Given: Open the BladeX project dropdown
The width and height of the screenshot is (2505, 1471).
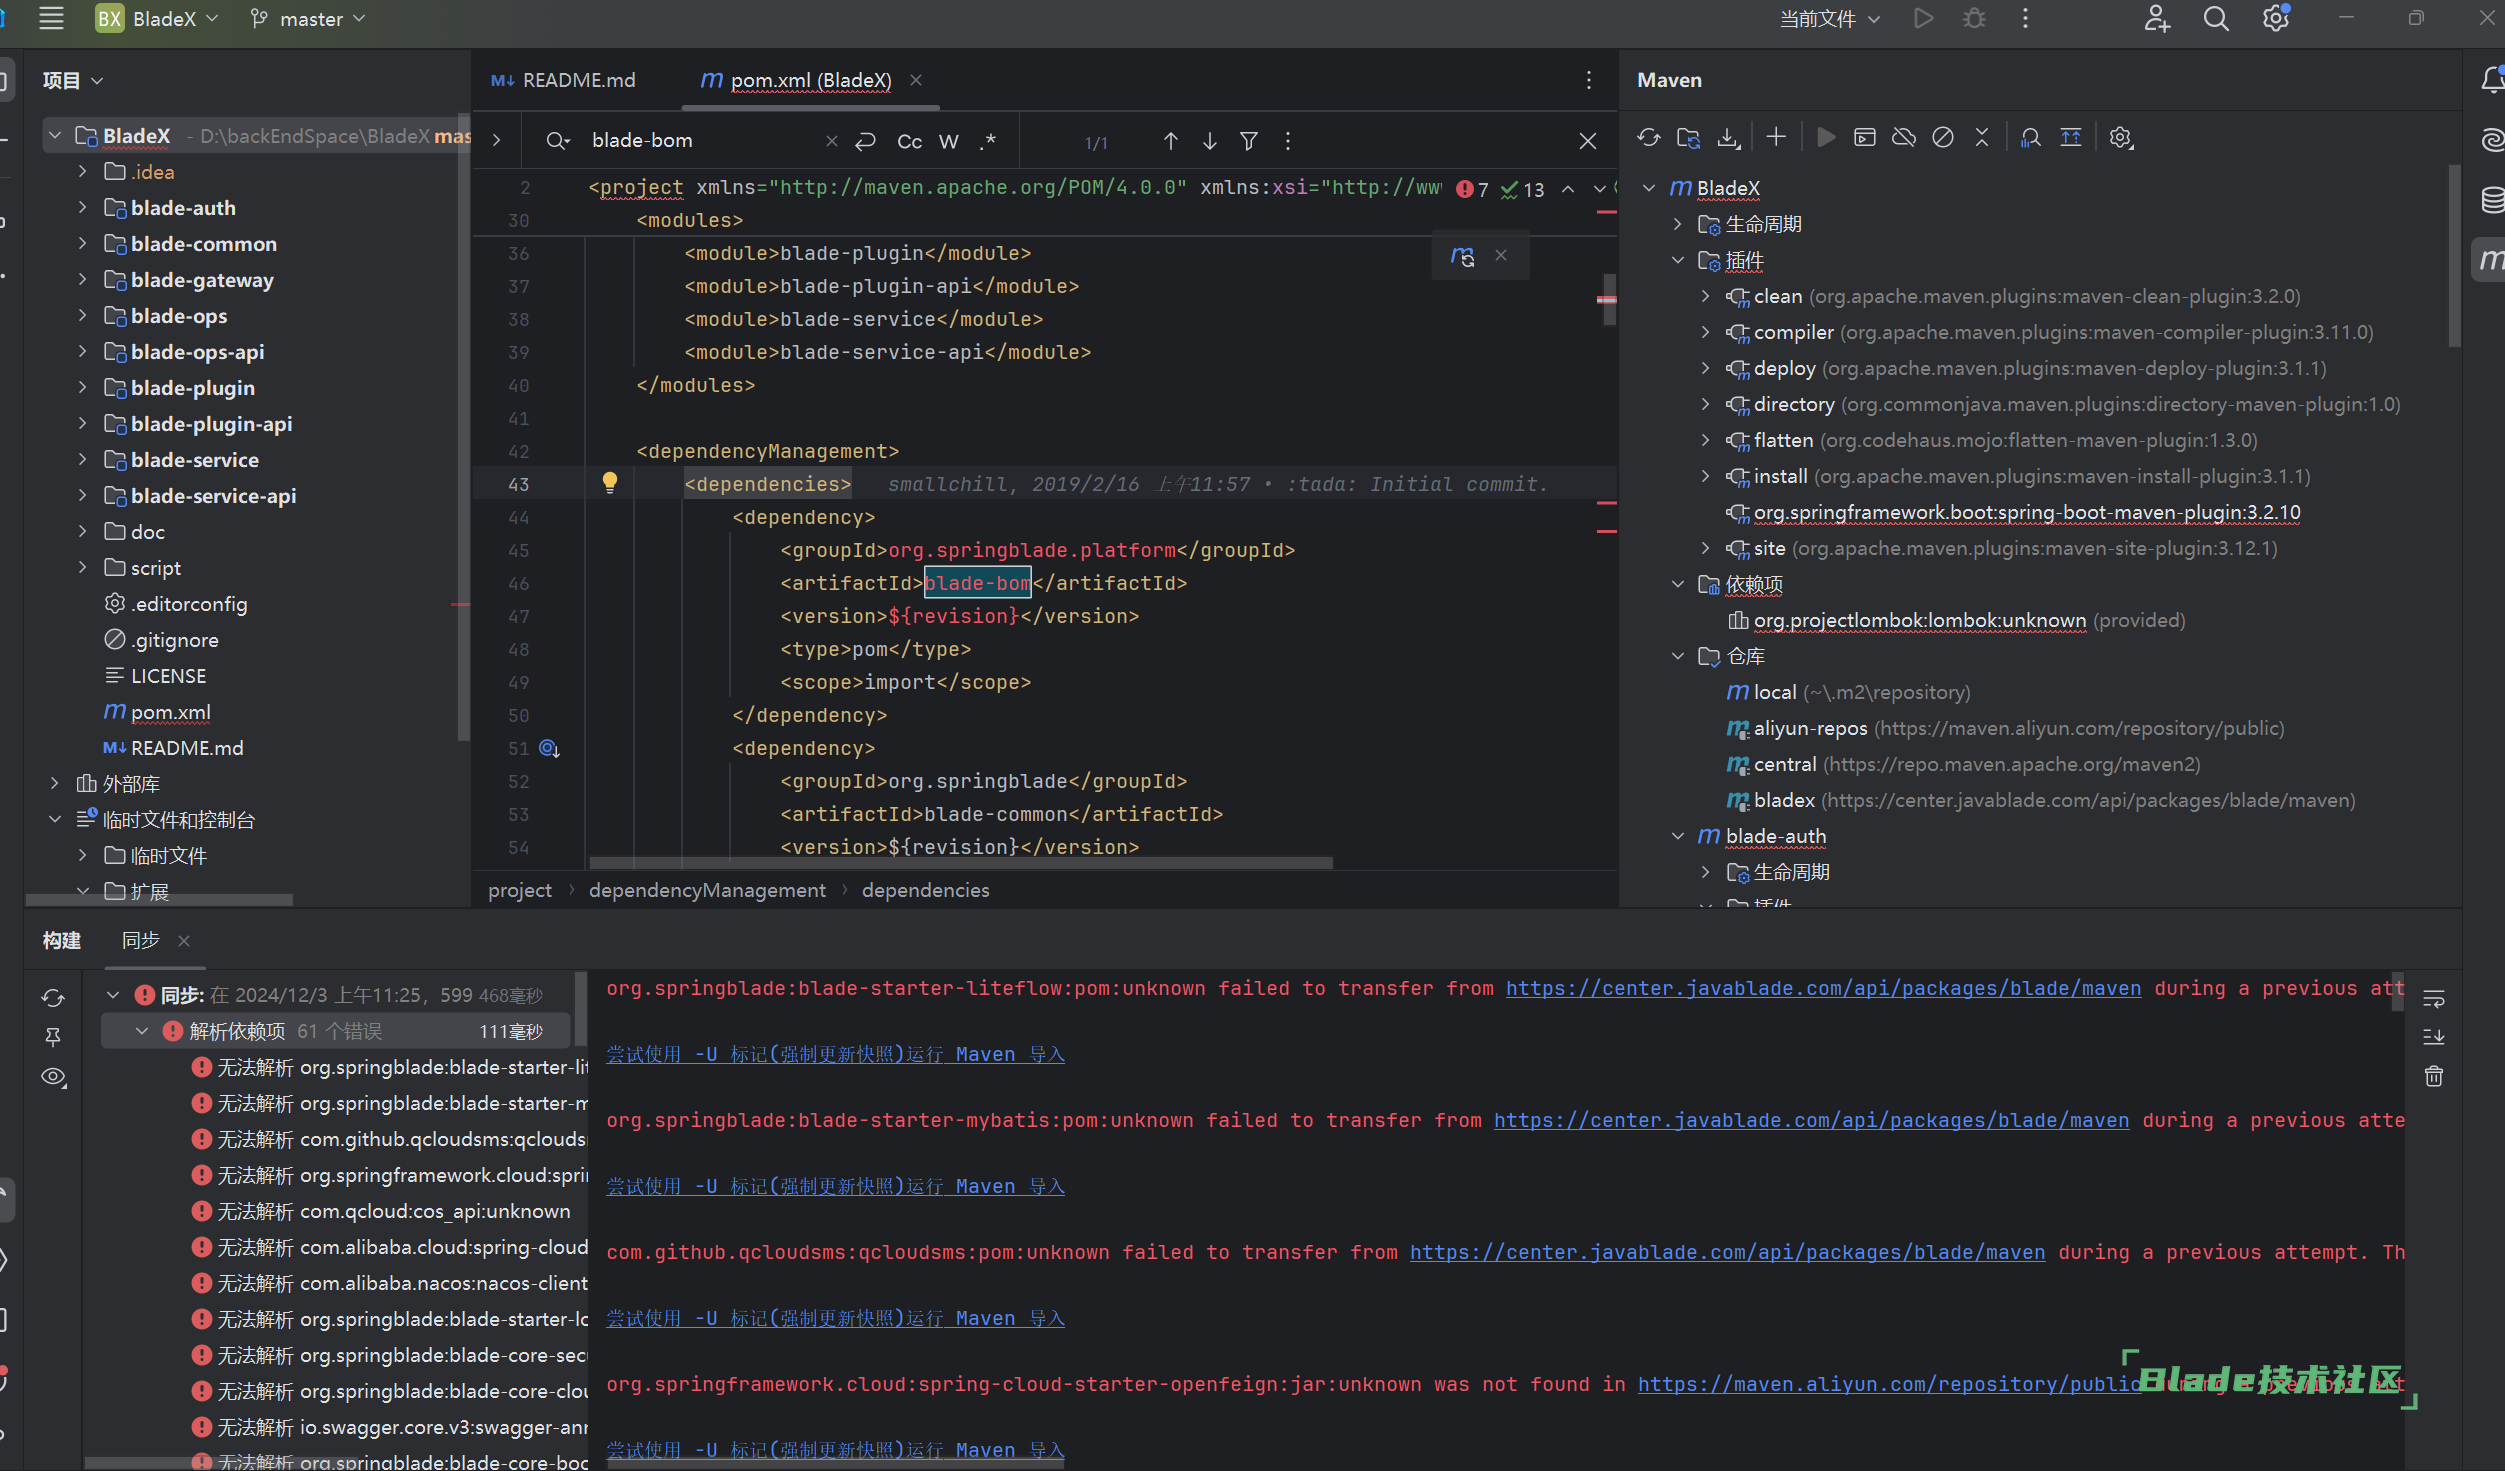Looking at the screenshot, I should coord(157,18).
